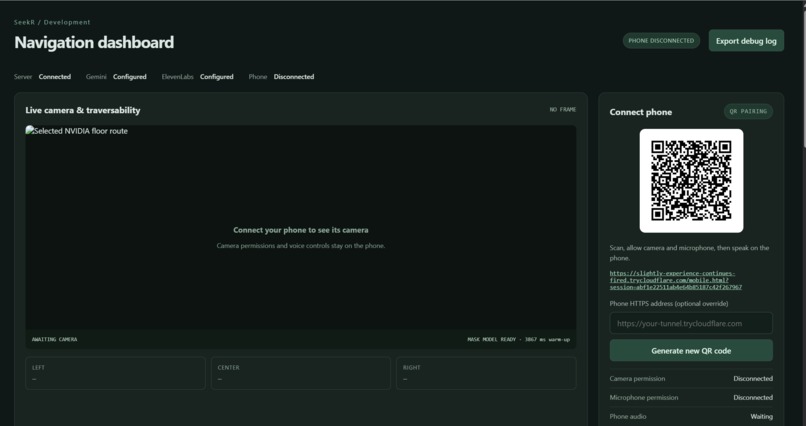Viewport: 806px width, 426px height.
Task: Click the Gemini Configured status
Action: (116, 77)
